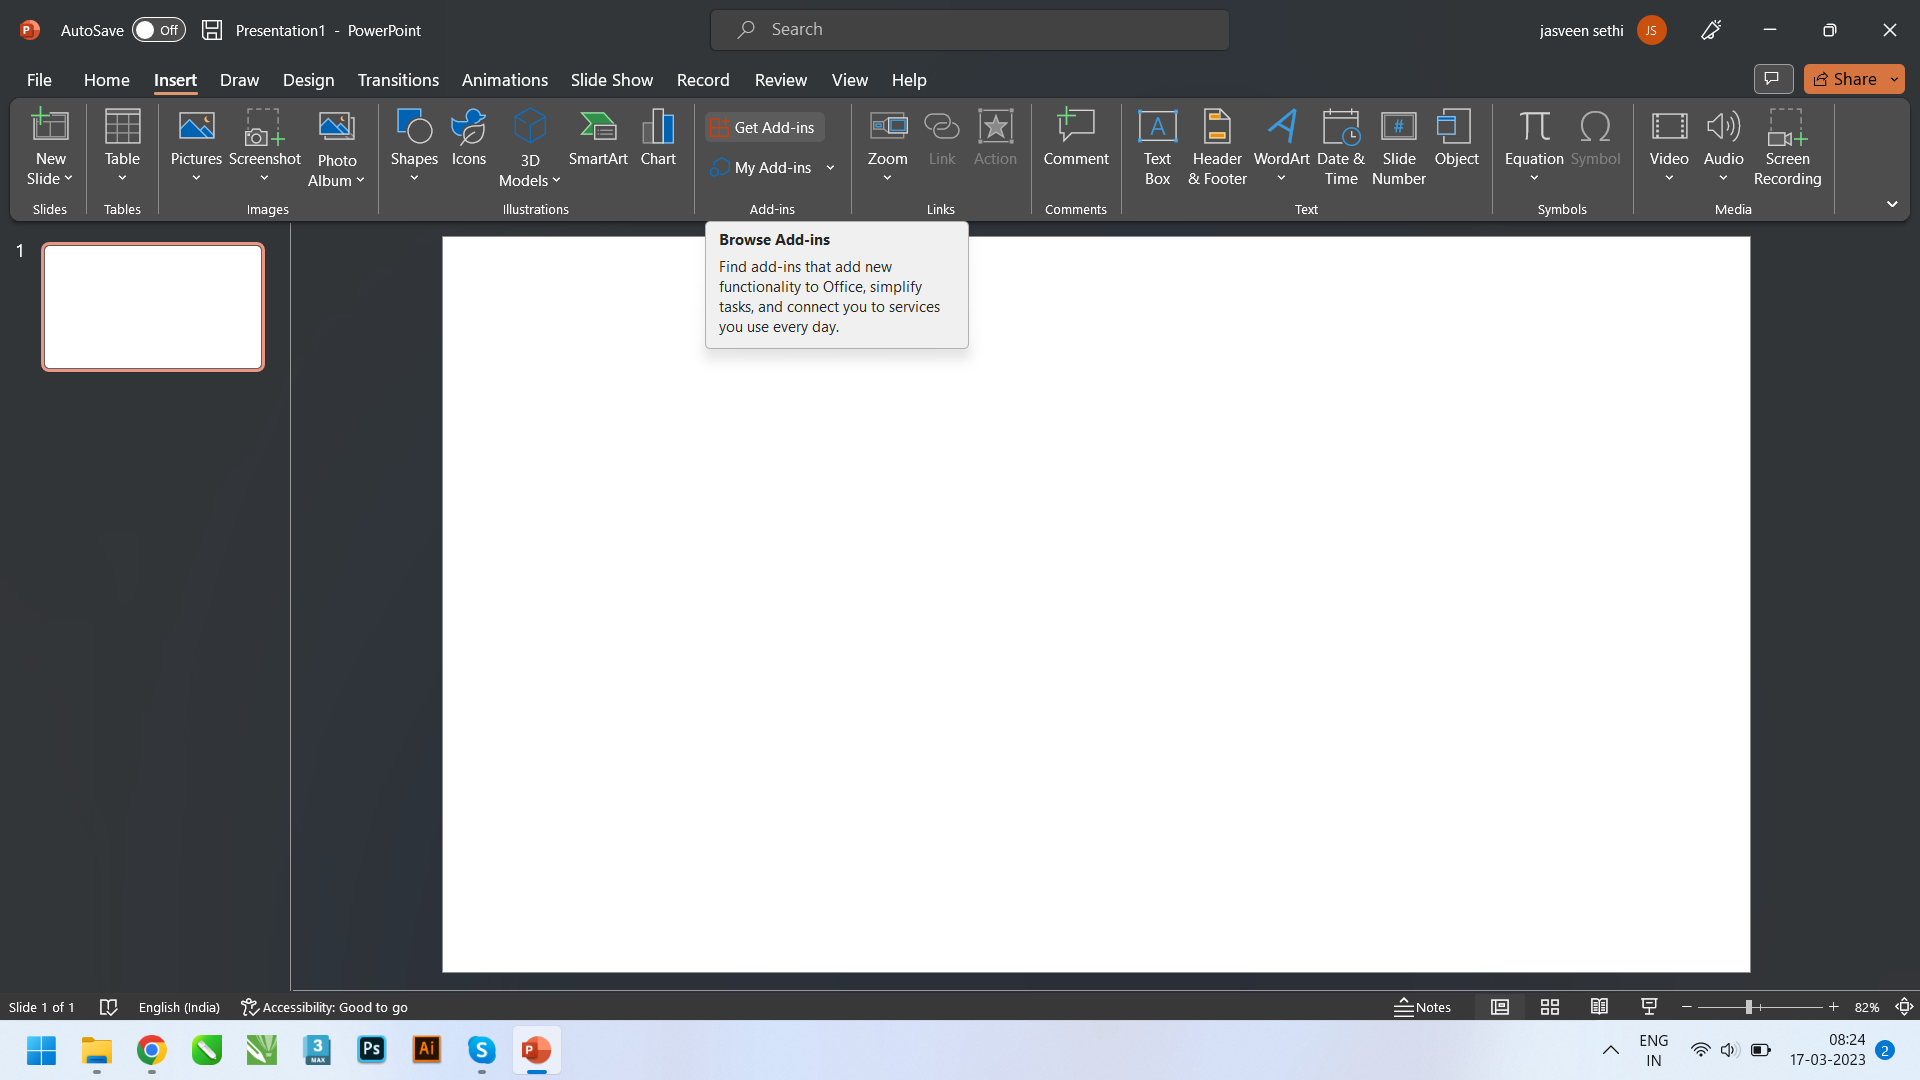
Task: Insert an Object
Action: (x=1456, y=138)
